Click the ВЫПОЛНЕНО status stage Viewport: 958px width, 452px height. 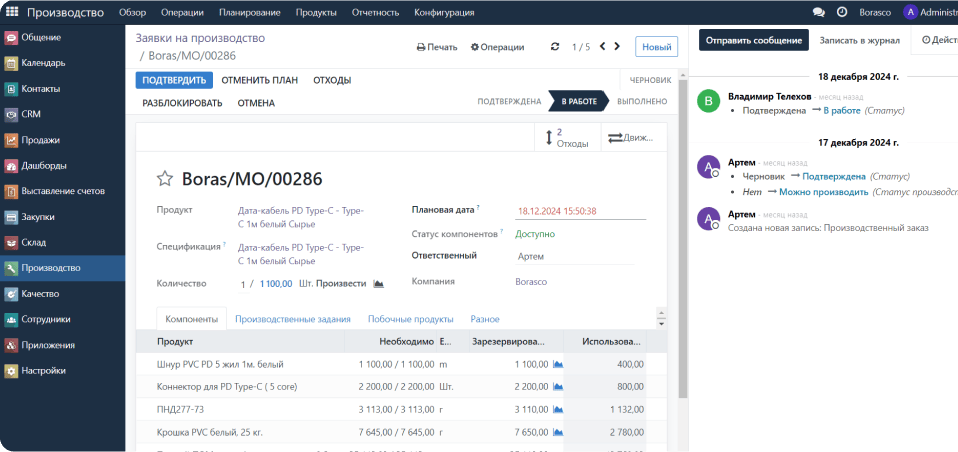pos(642,102)
